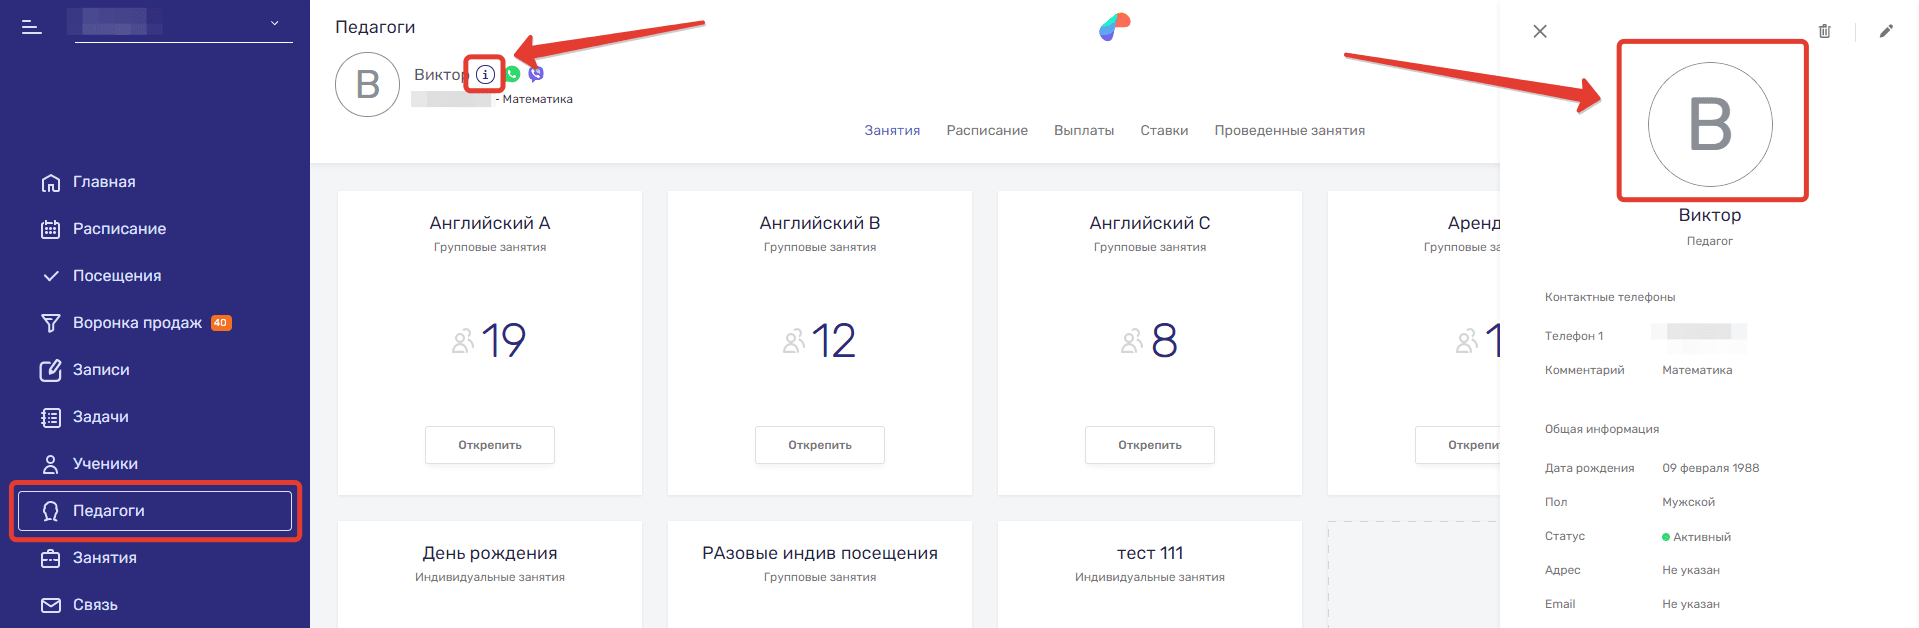
Task: Open Воронка продаж section
Action: [x=137, y=323]
